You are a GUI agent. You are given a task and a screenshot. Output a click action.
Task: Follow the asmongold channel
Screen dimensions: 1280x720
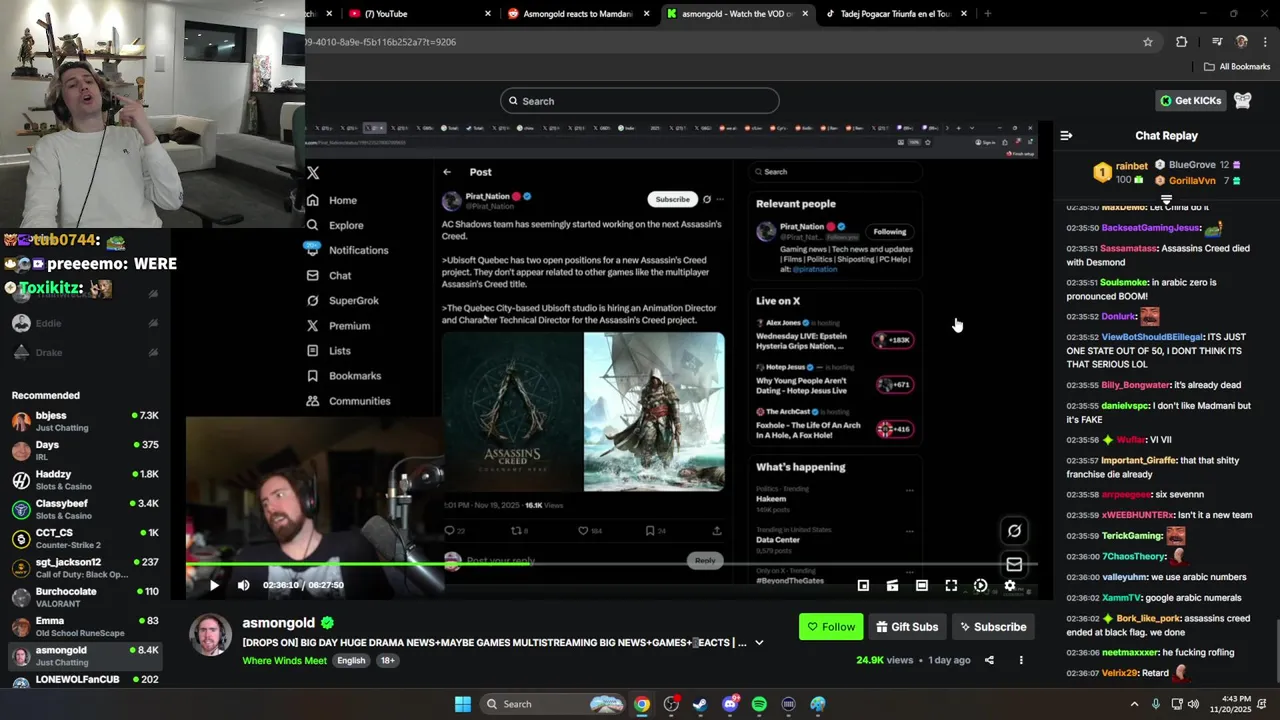(831, 627)
